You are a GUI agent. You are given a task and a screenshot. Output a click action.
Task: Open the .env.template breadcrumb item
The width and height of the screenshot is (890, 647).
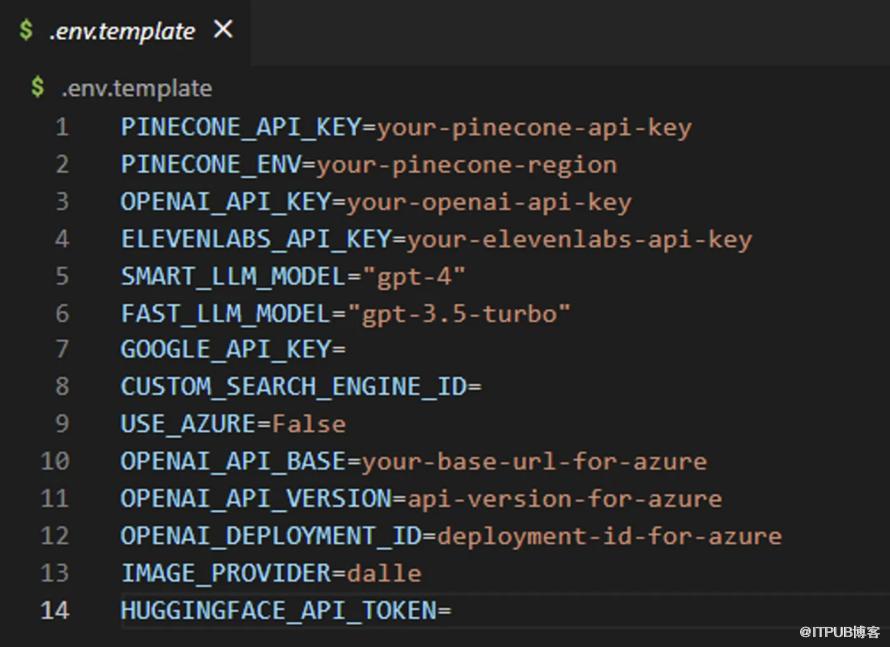[137, 88]
